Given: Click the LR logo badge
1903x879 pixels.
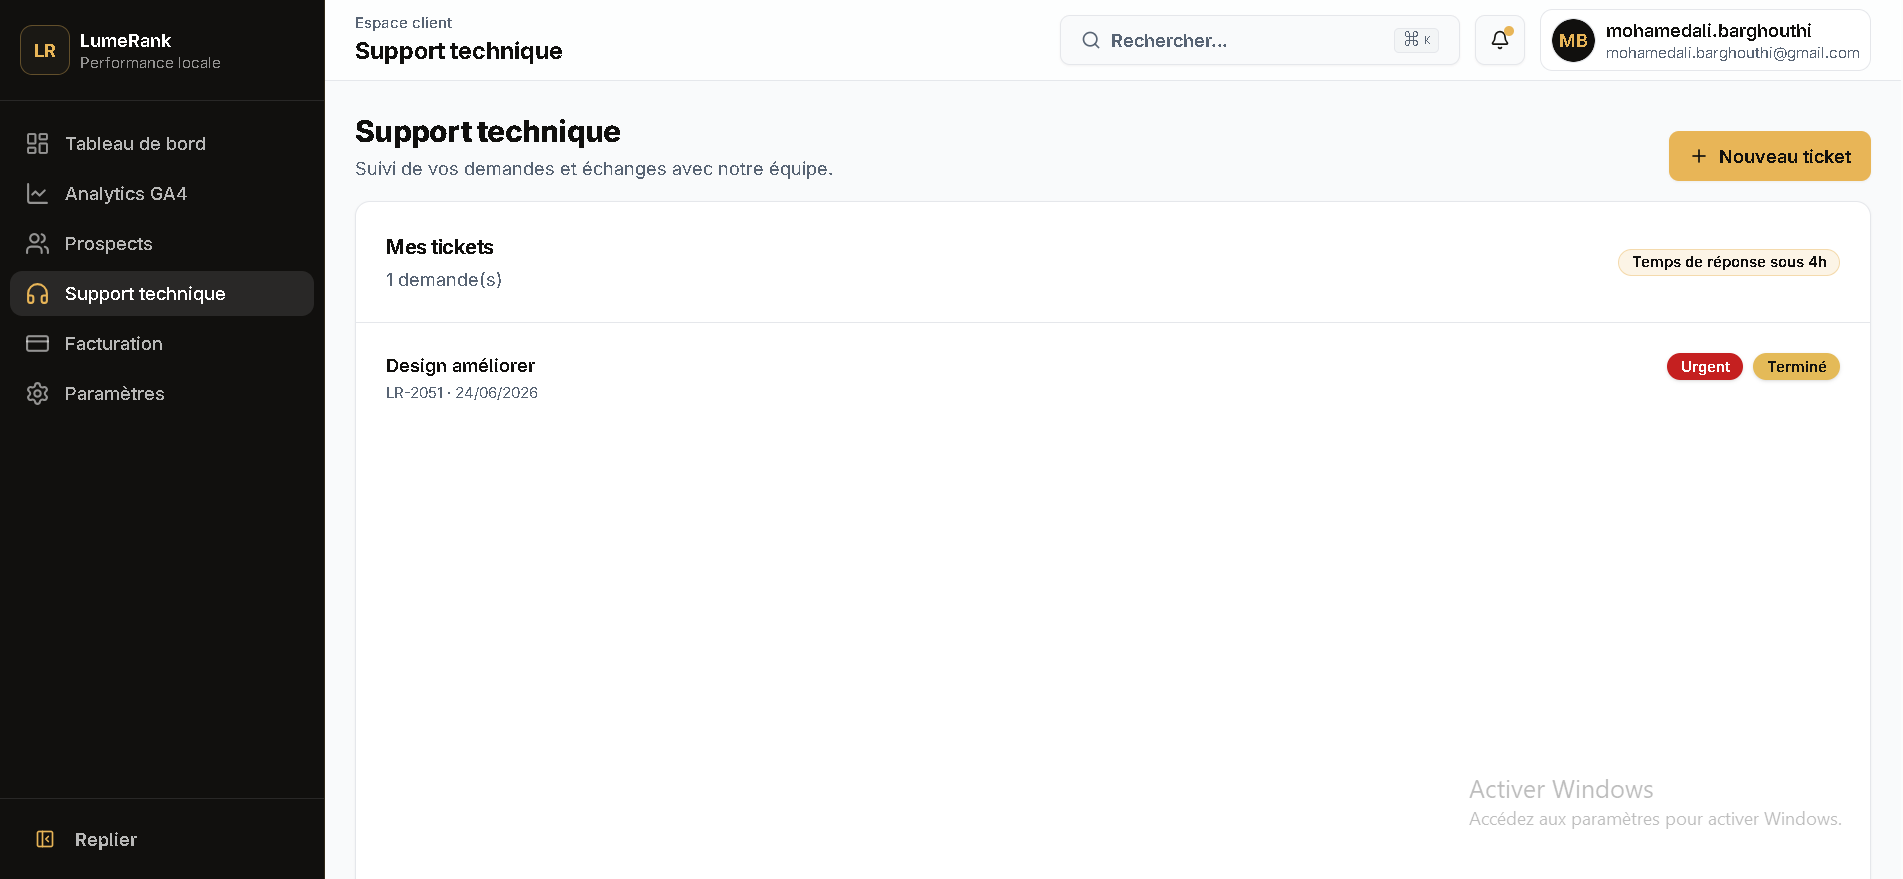Looking at the screenshot, I should point(45,50).
